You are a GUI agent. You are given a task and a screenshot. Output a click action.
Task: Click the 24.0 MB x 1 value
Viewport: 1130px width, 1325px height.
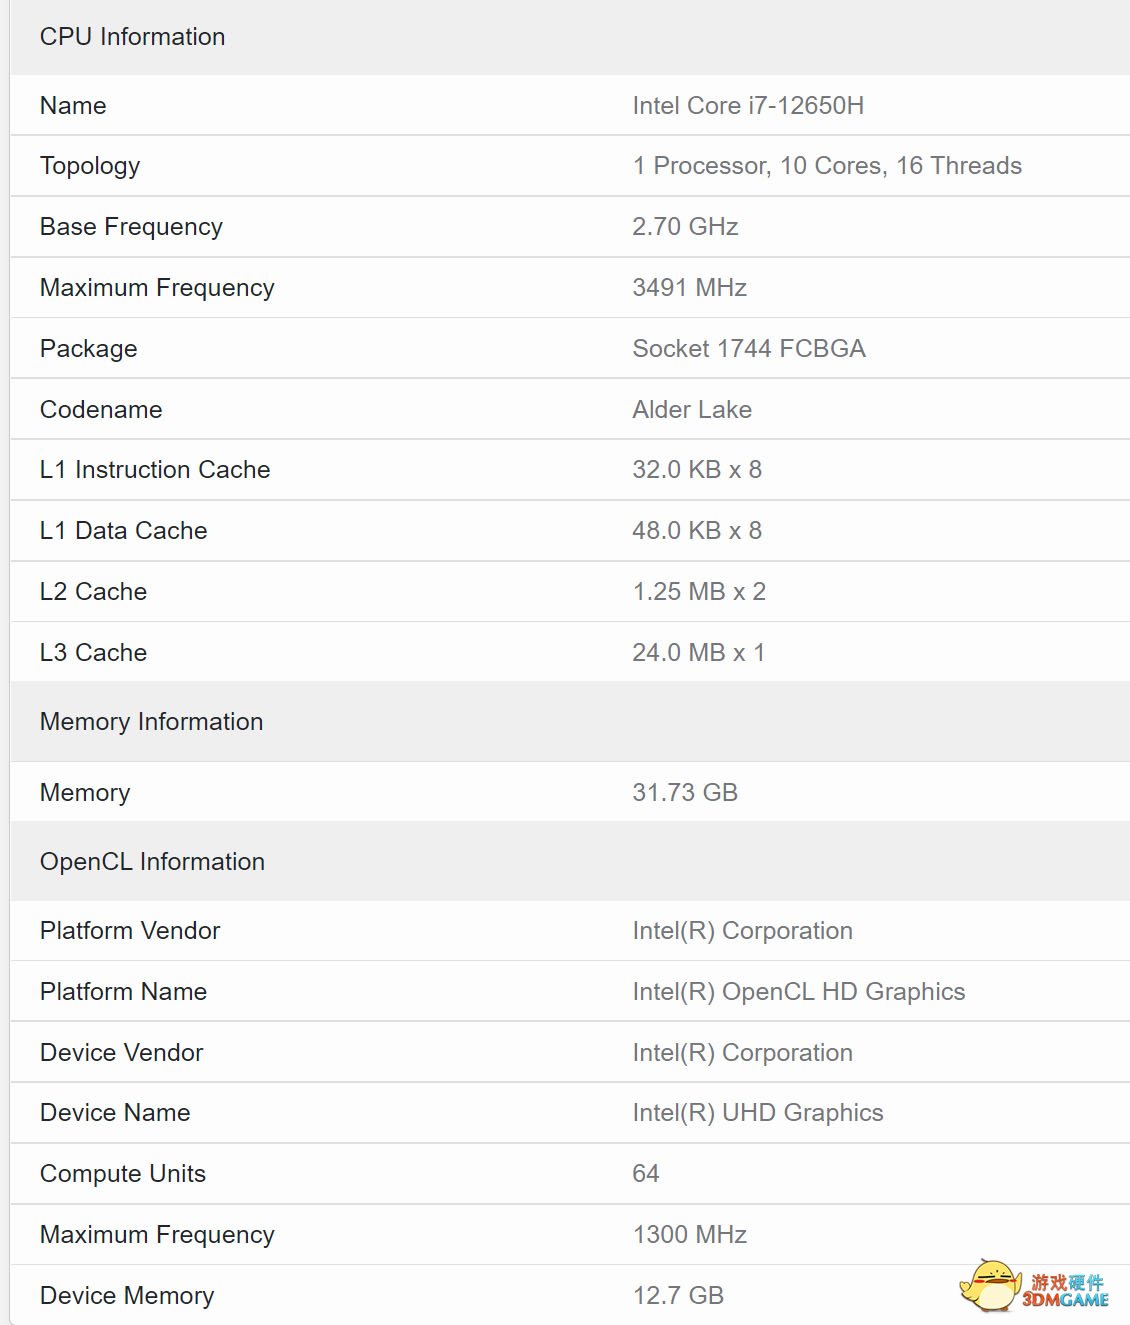pos(698,653)
